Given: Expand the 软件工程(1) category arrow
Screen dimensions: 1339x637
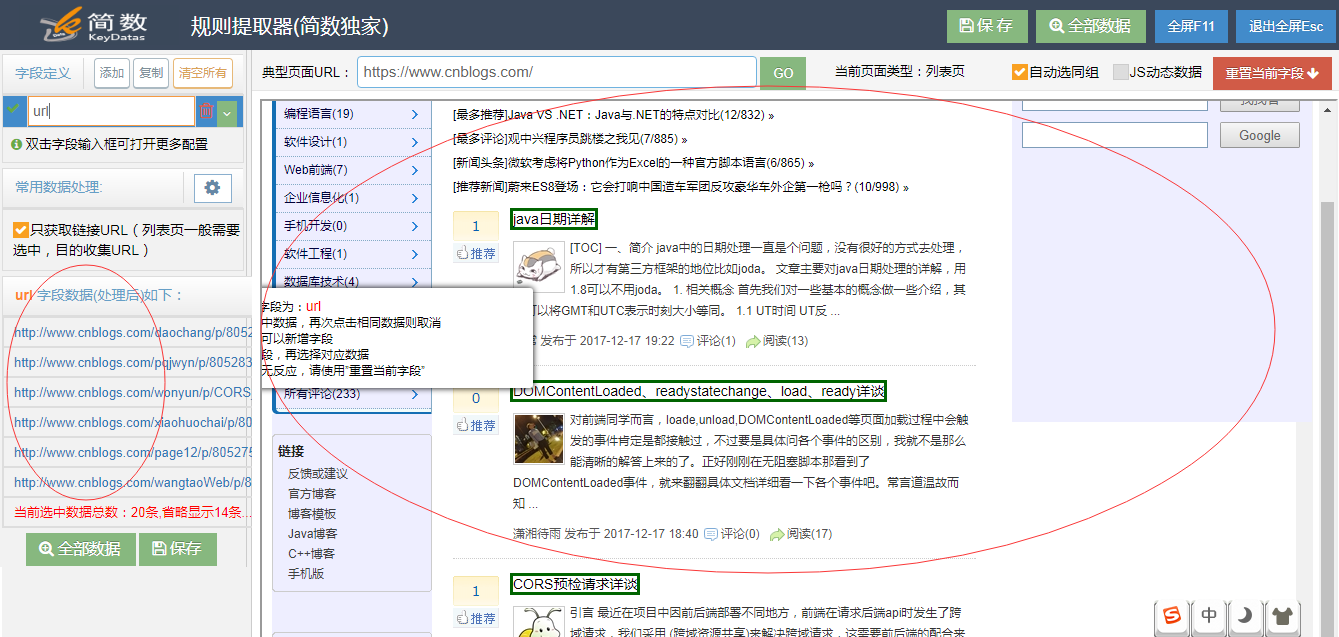Looking at the screenshot, I should 414,254.
